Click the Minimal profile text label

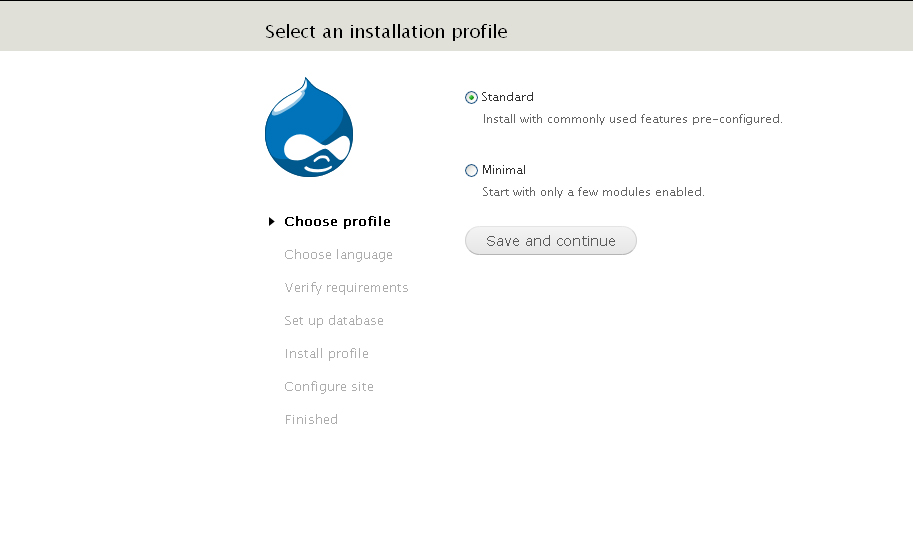(503, 171)
